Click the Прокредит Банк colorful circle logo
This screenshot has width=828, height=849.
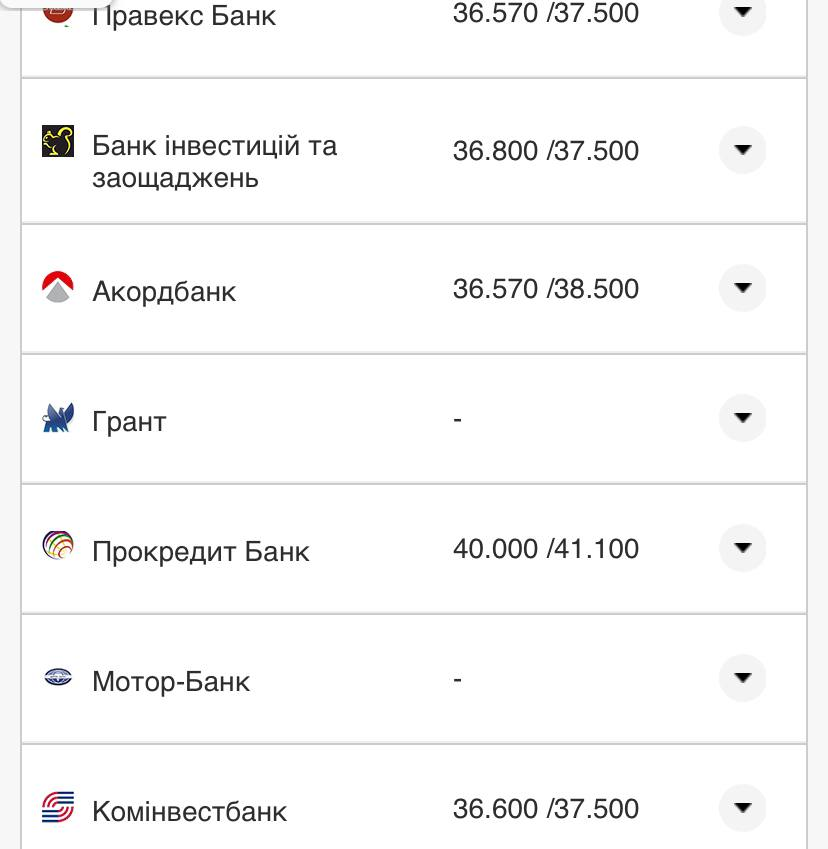59,547
